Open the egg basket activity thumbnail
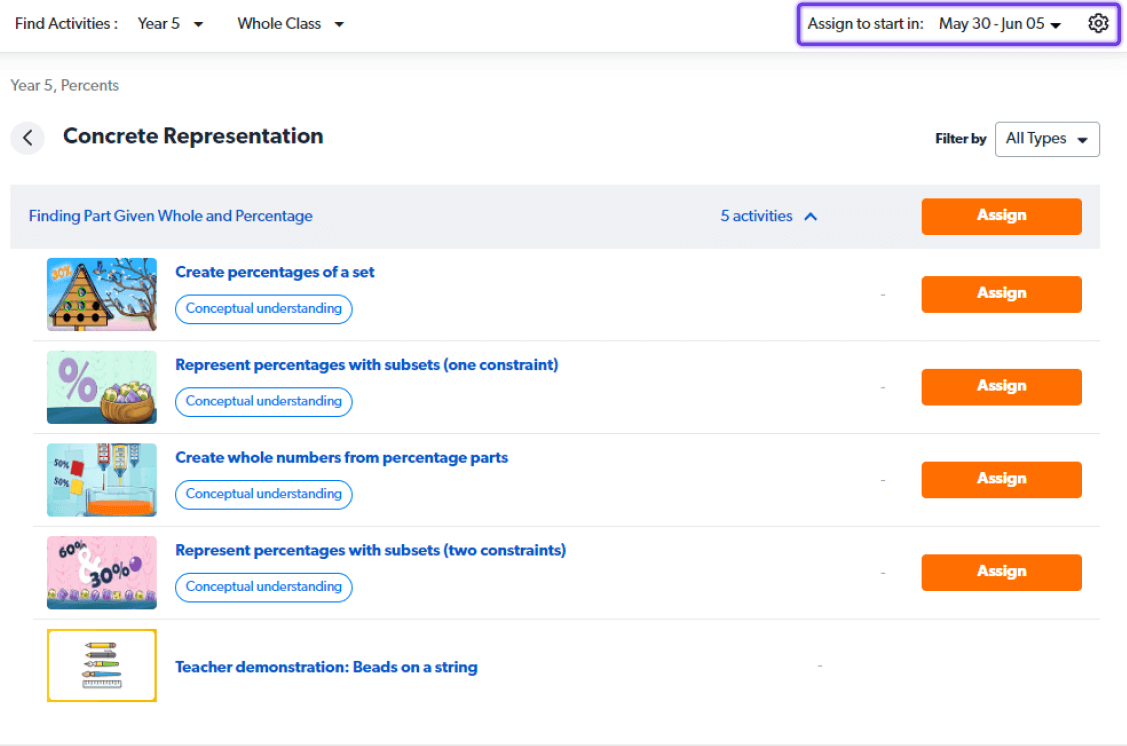 [x=102, y=387]
